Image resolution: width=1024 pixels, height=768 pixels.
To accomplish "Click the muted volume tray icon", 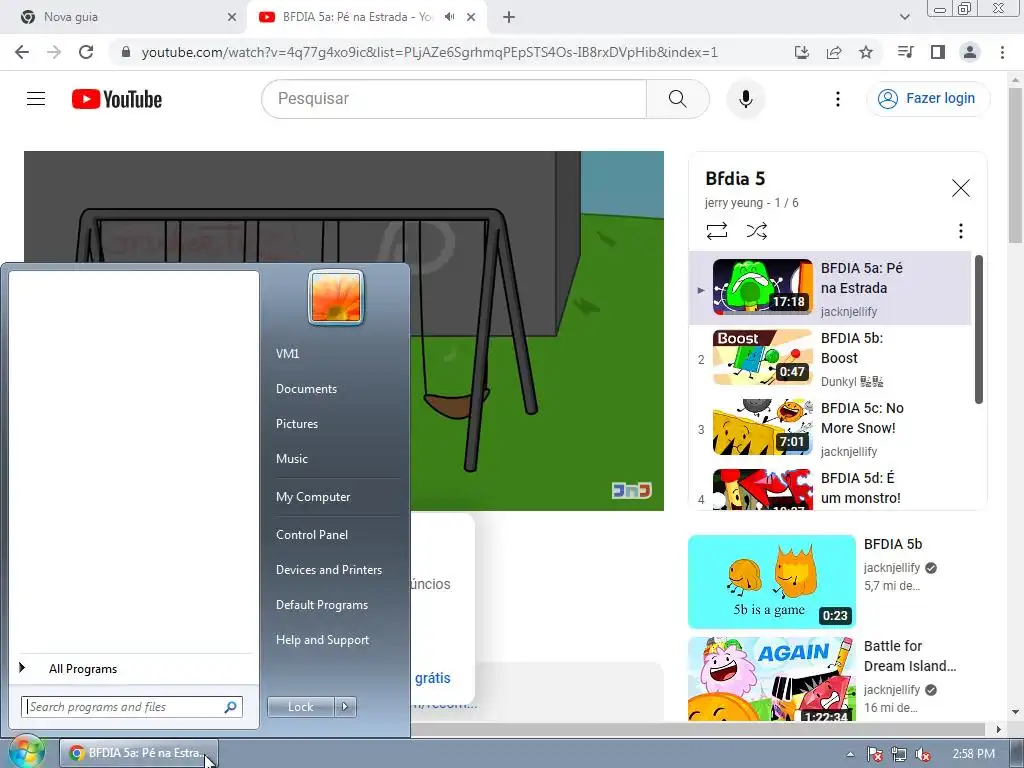I will (923, 754).
